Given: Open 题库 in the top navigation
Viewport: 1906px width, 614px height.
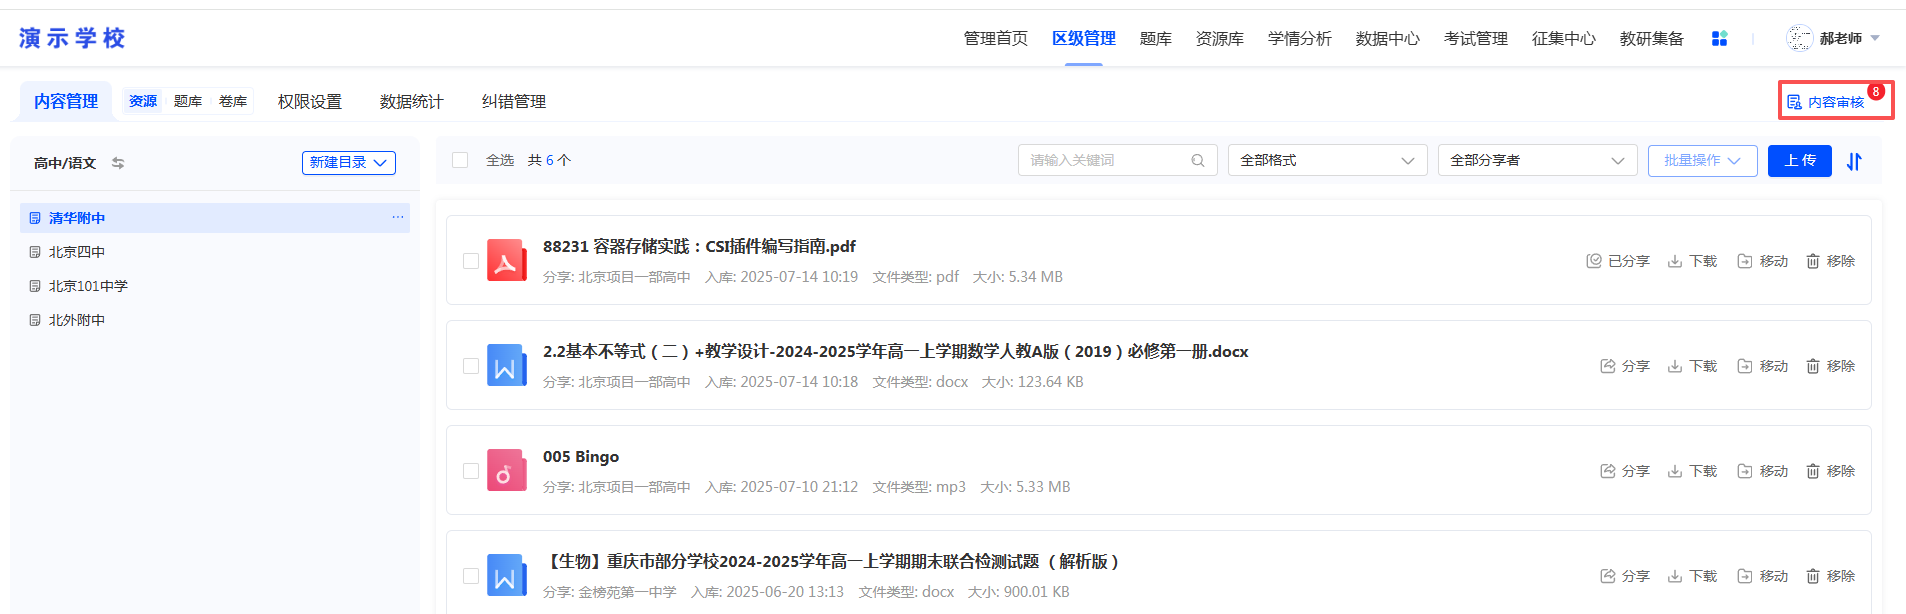Looking at the screenshot, I should click(x=1156, y=38).
